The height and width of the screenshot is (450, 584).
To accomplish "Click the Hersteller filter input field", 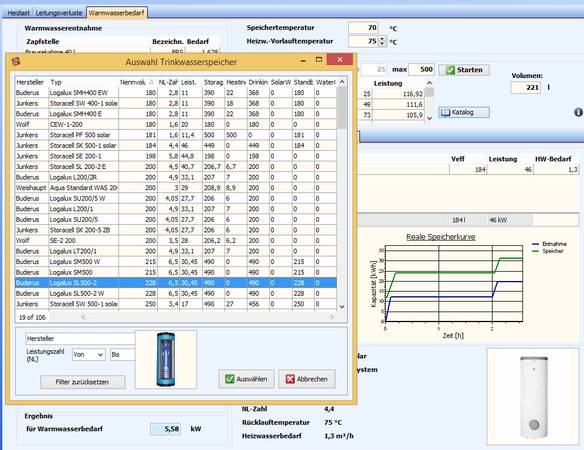I will pyautogui.click(x=80, y=338).
